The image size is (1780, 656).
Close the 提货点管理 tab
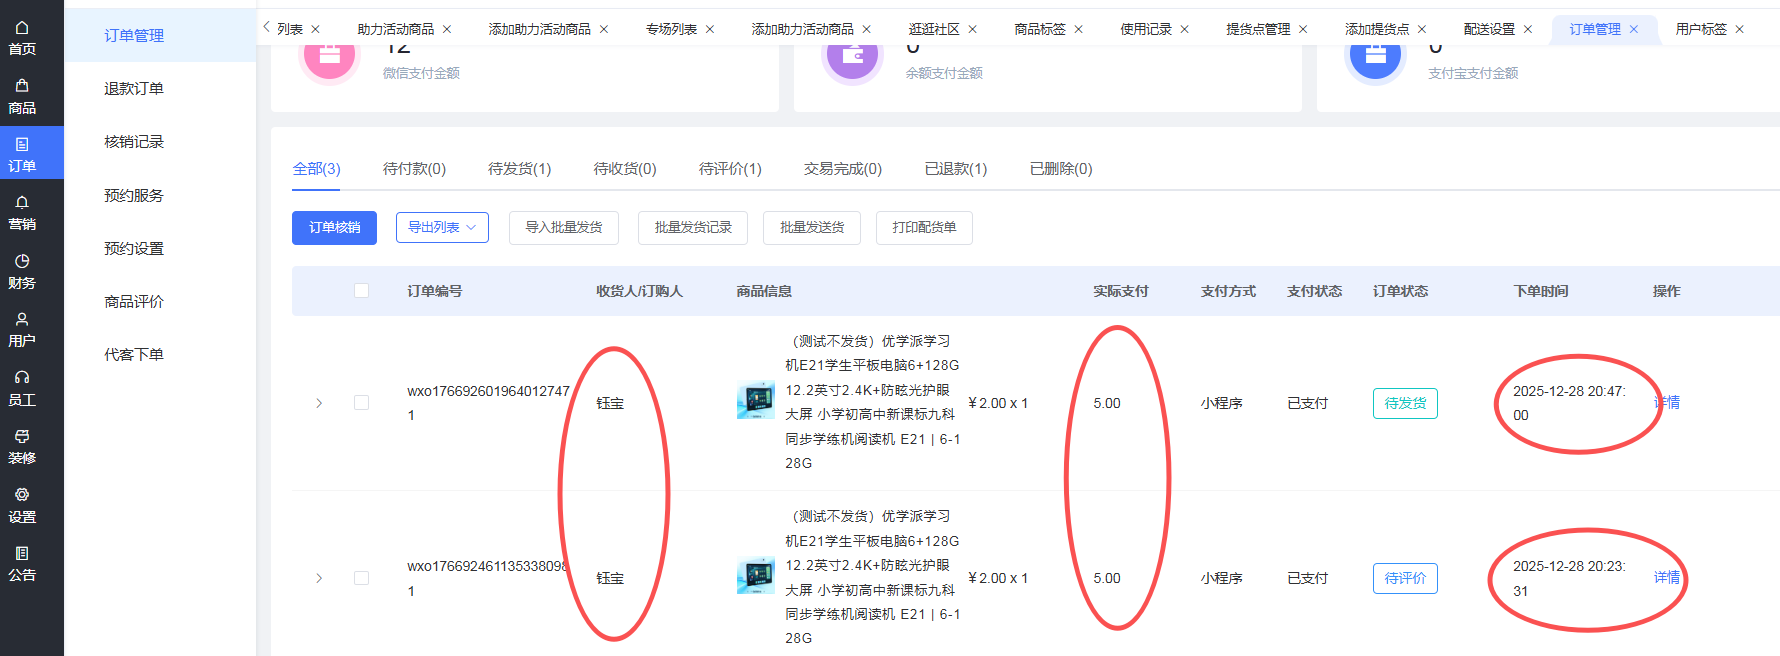pos(1303,30)
